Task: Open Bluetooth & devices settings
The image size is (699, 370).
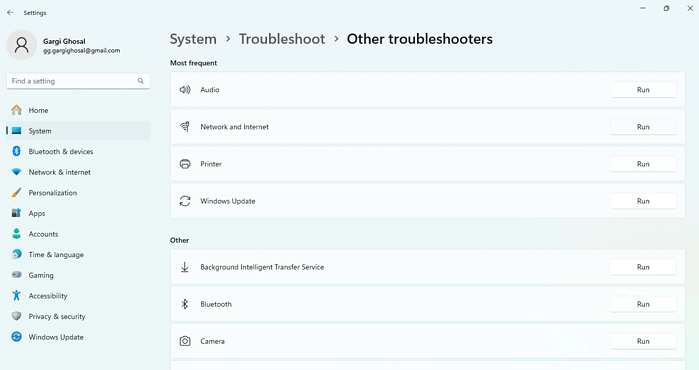Action: tap(78, 151)
